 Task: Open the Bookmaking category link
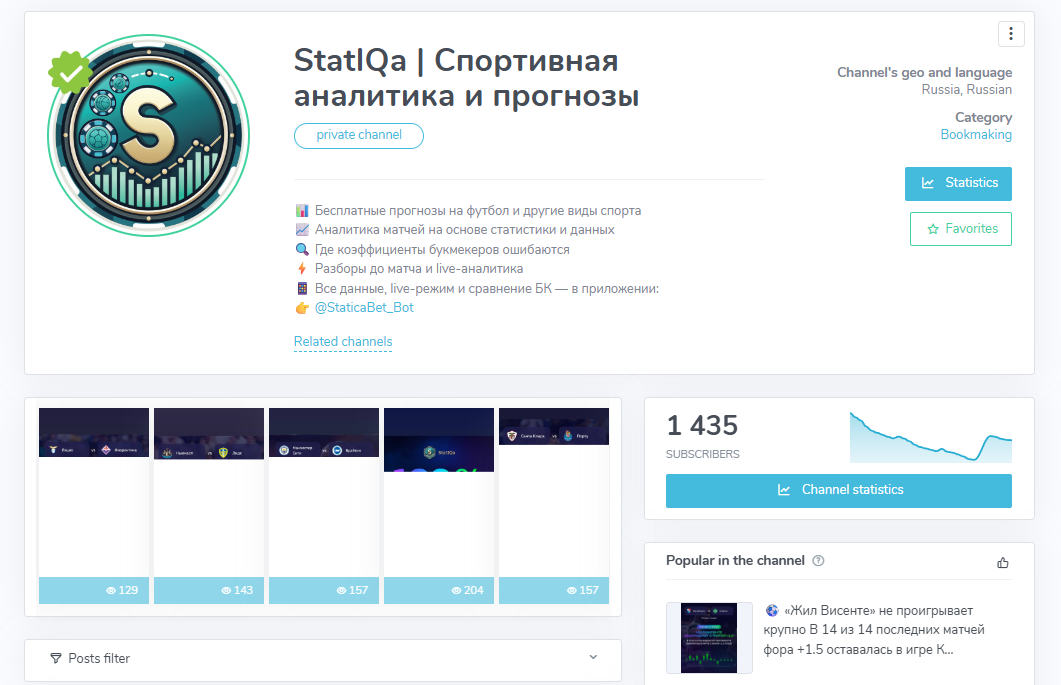976,134
